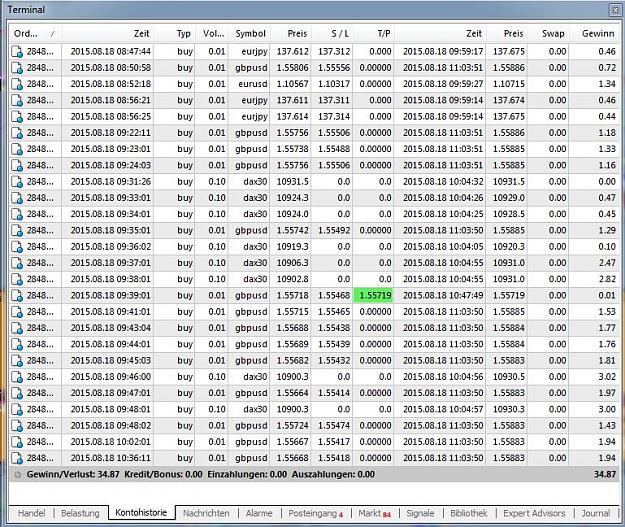625x527 pixels.
Task: Click the icon beside Gewinn/Verlust summary
Action: coord(17,475)
